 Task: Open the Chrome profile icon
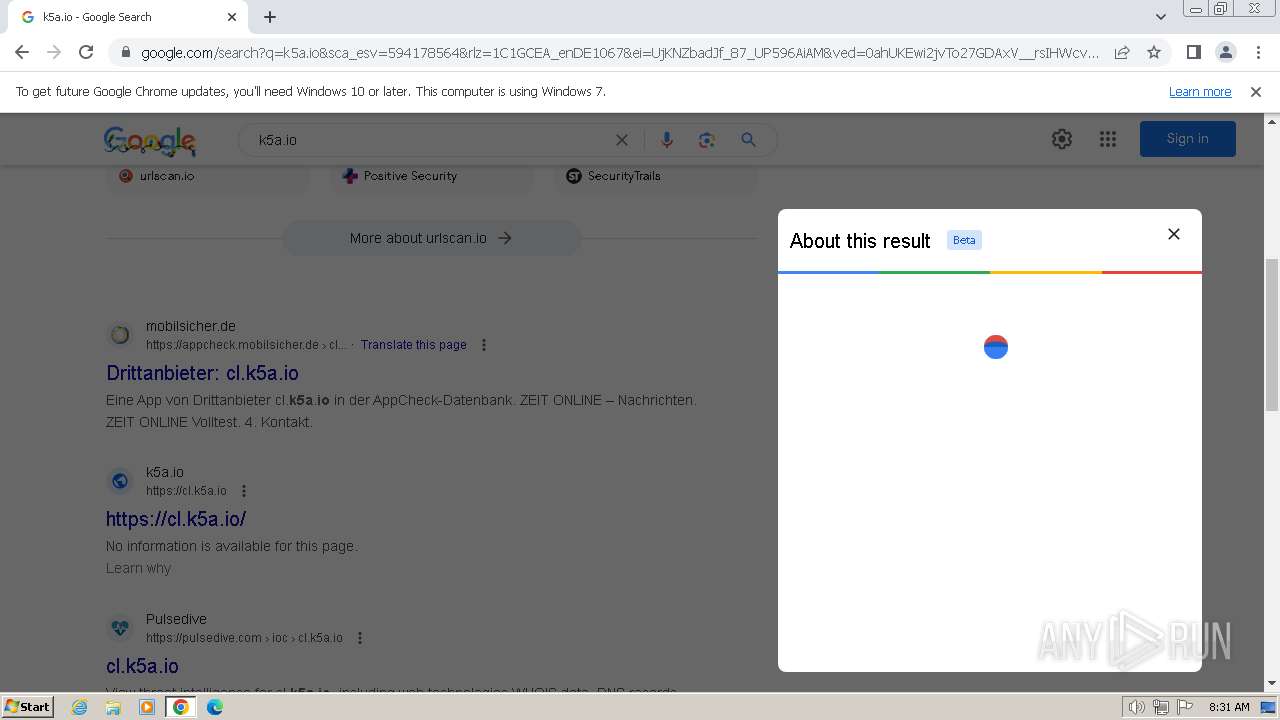click(1225, 52)
